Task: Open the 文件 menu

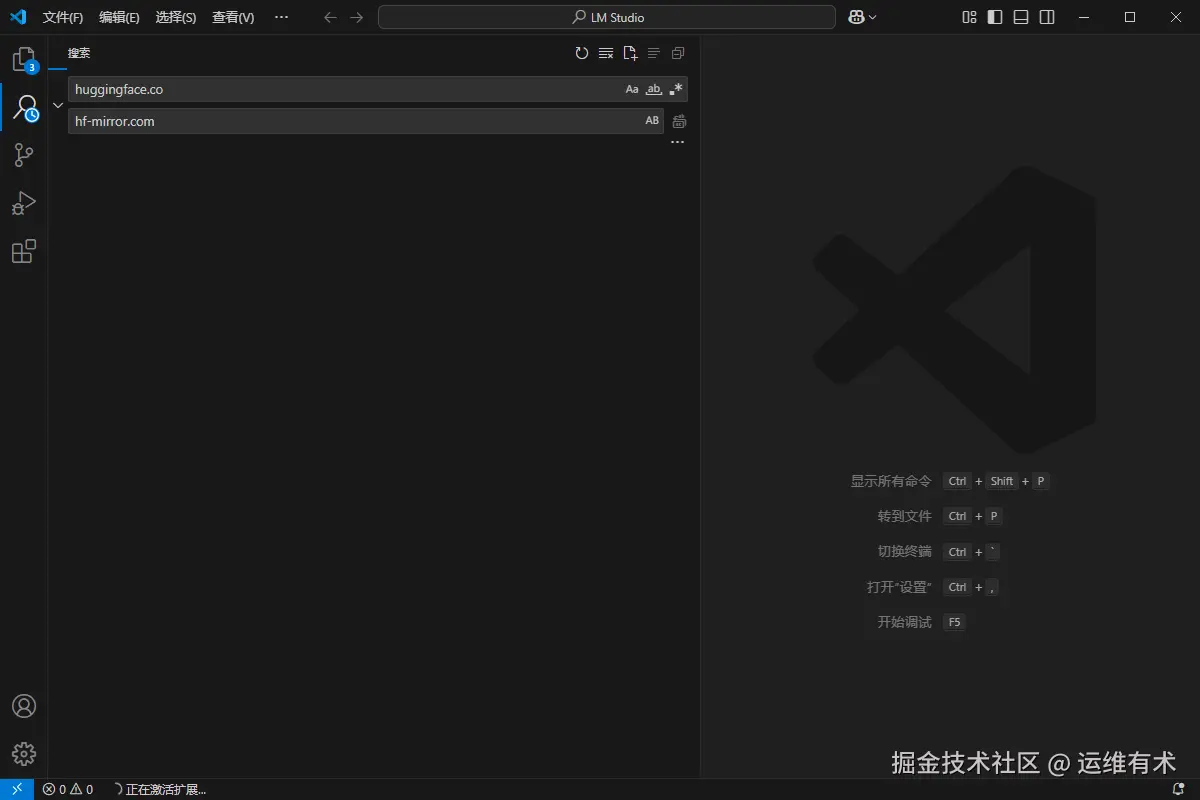Action: coord(62,17)
